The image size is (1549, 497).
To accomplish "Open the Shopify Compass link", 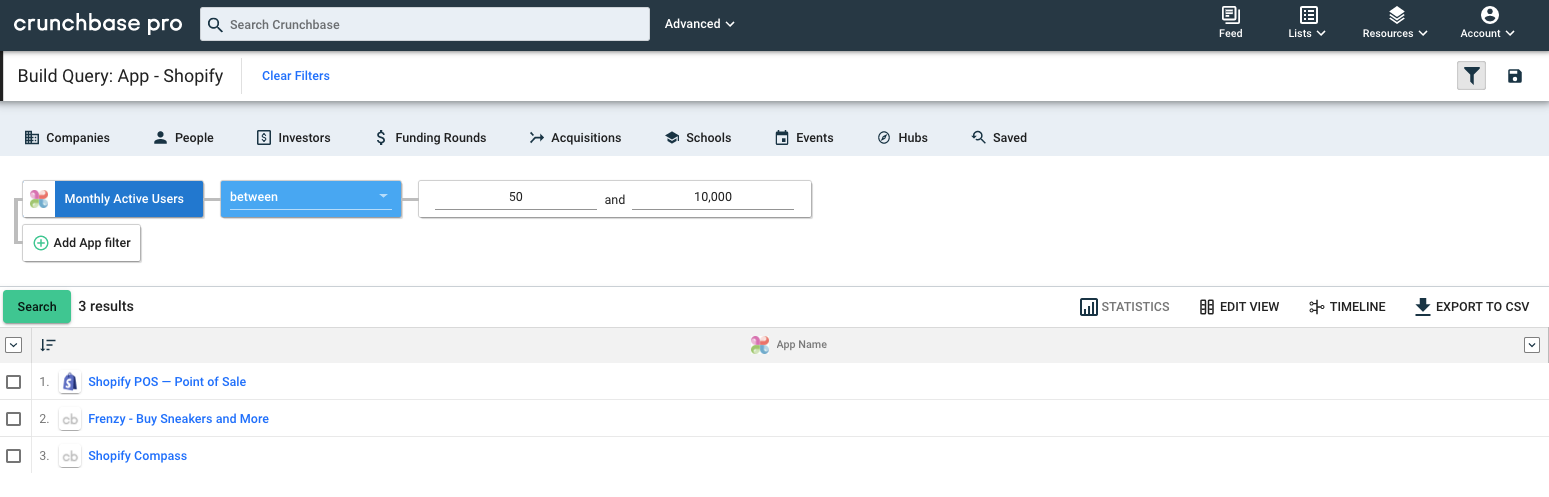I will click(138, 456).
